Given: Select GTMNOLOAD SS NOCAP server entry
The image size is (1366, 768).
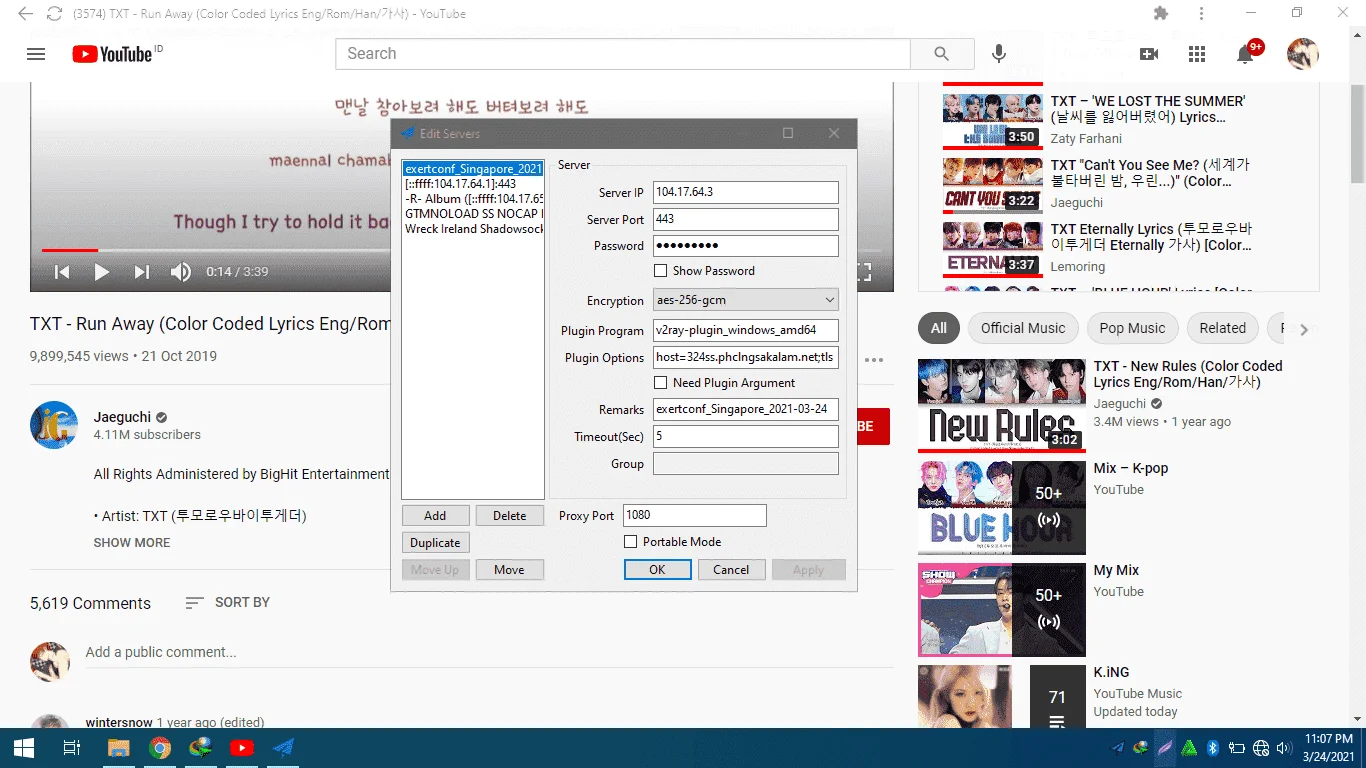Looking at the screenshot, I should [x=473, y=214].
